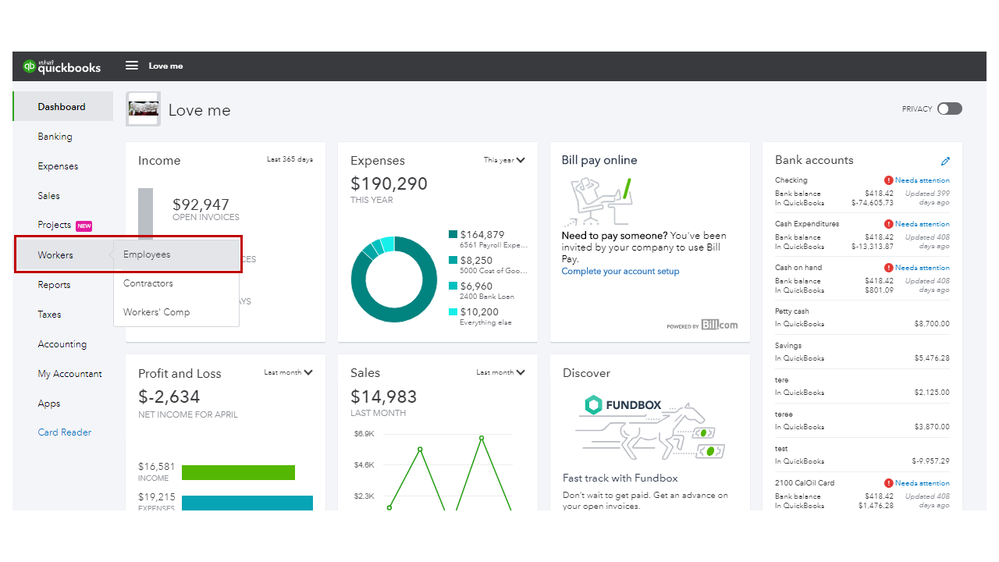999x562 pixels.
Task: Open Expenses This year dropdown
Action: pos(504,160)
